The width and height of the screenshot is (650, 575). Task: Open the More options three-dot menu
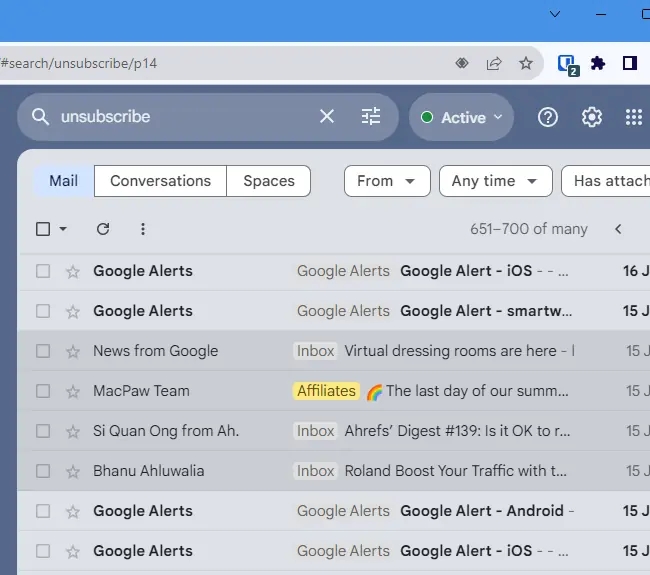(x=143, y=229)
